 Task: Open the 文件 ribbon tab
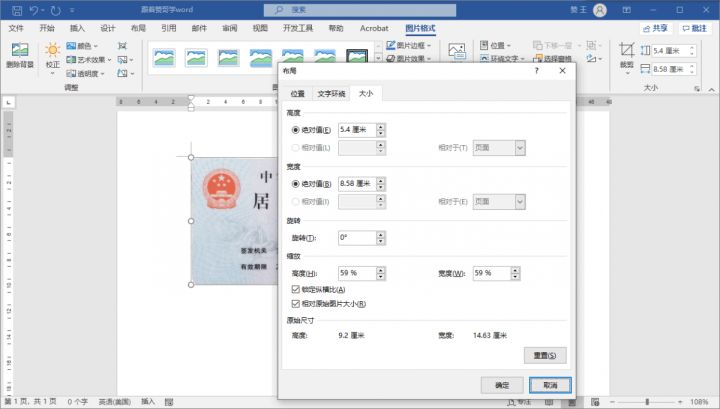[x=16, y=28]
